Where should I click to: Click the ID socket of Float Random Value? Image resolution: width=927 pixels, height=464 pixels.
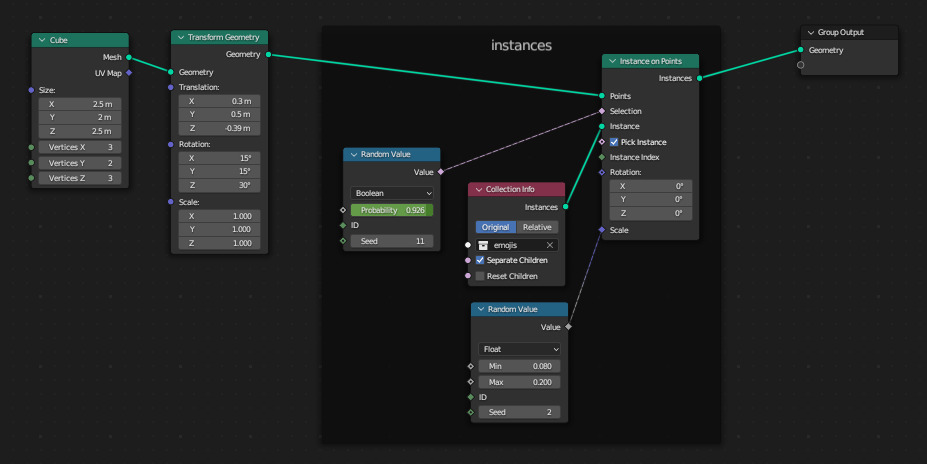point(471,397)
